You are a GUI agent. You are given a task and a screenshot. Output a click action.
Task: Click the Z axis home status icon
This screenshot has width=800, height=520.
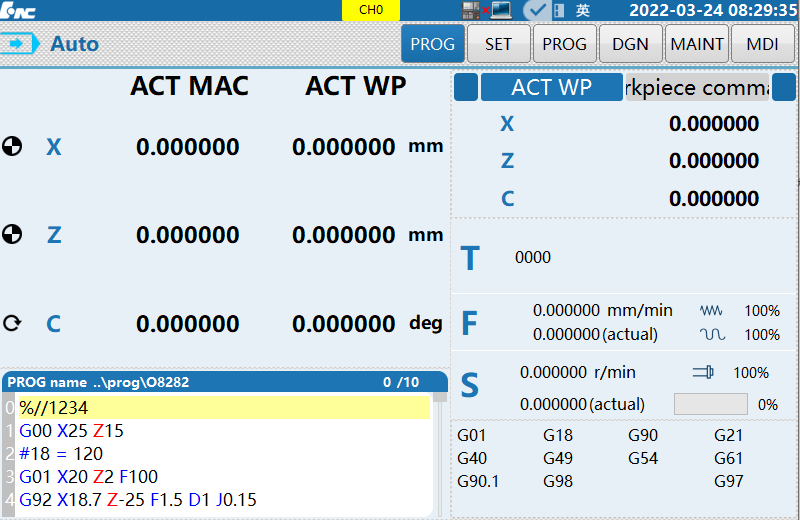pyautogui.click(x=12, y=235)
